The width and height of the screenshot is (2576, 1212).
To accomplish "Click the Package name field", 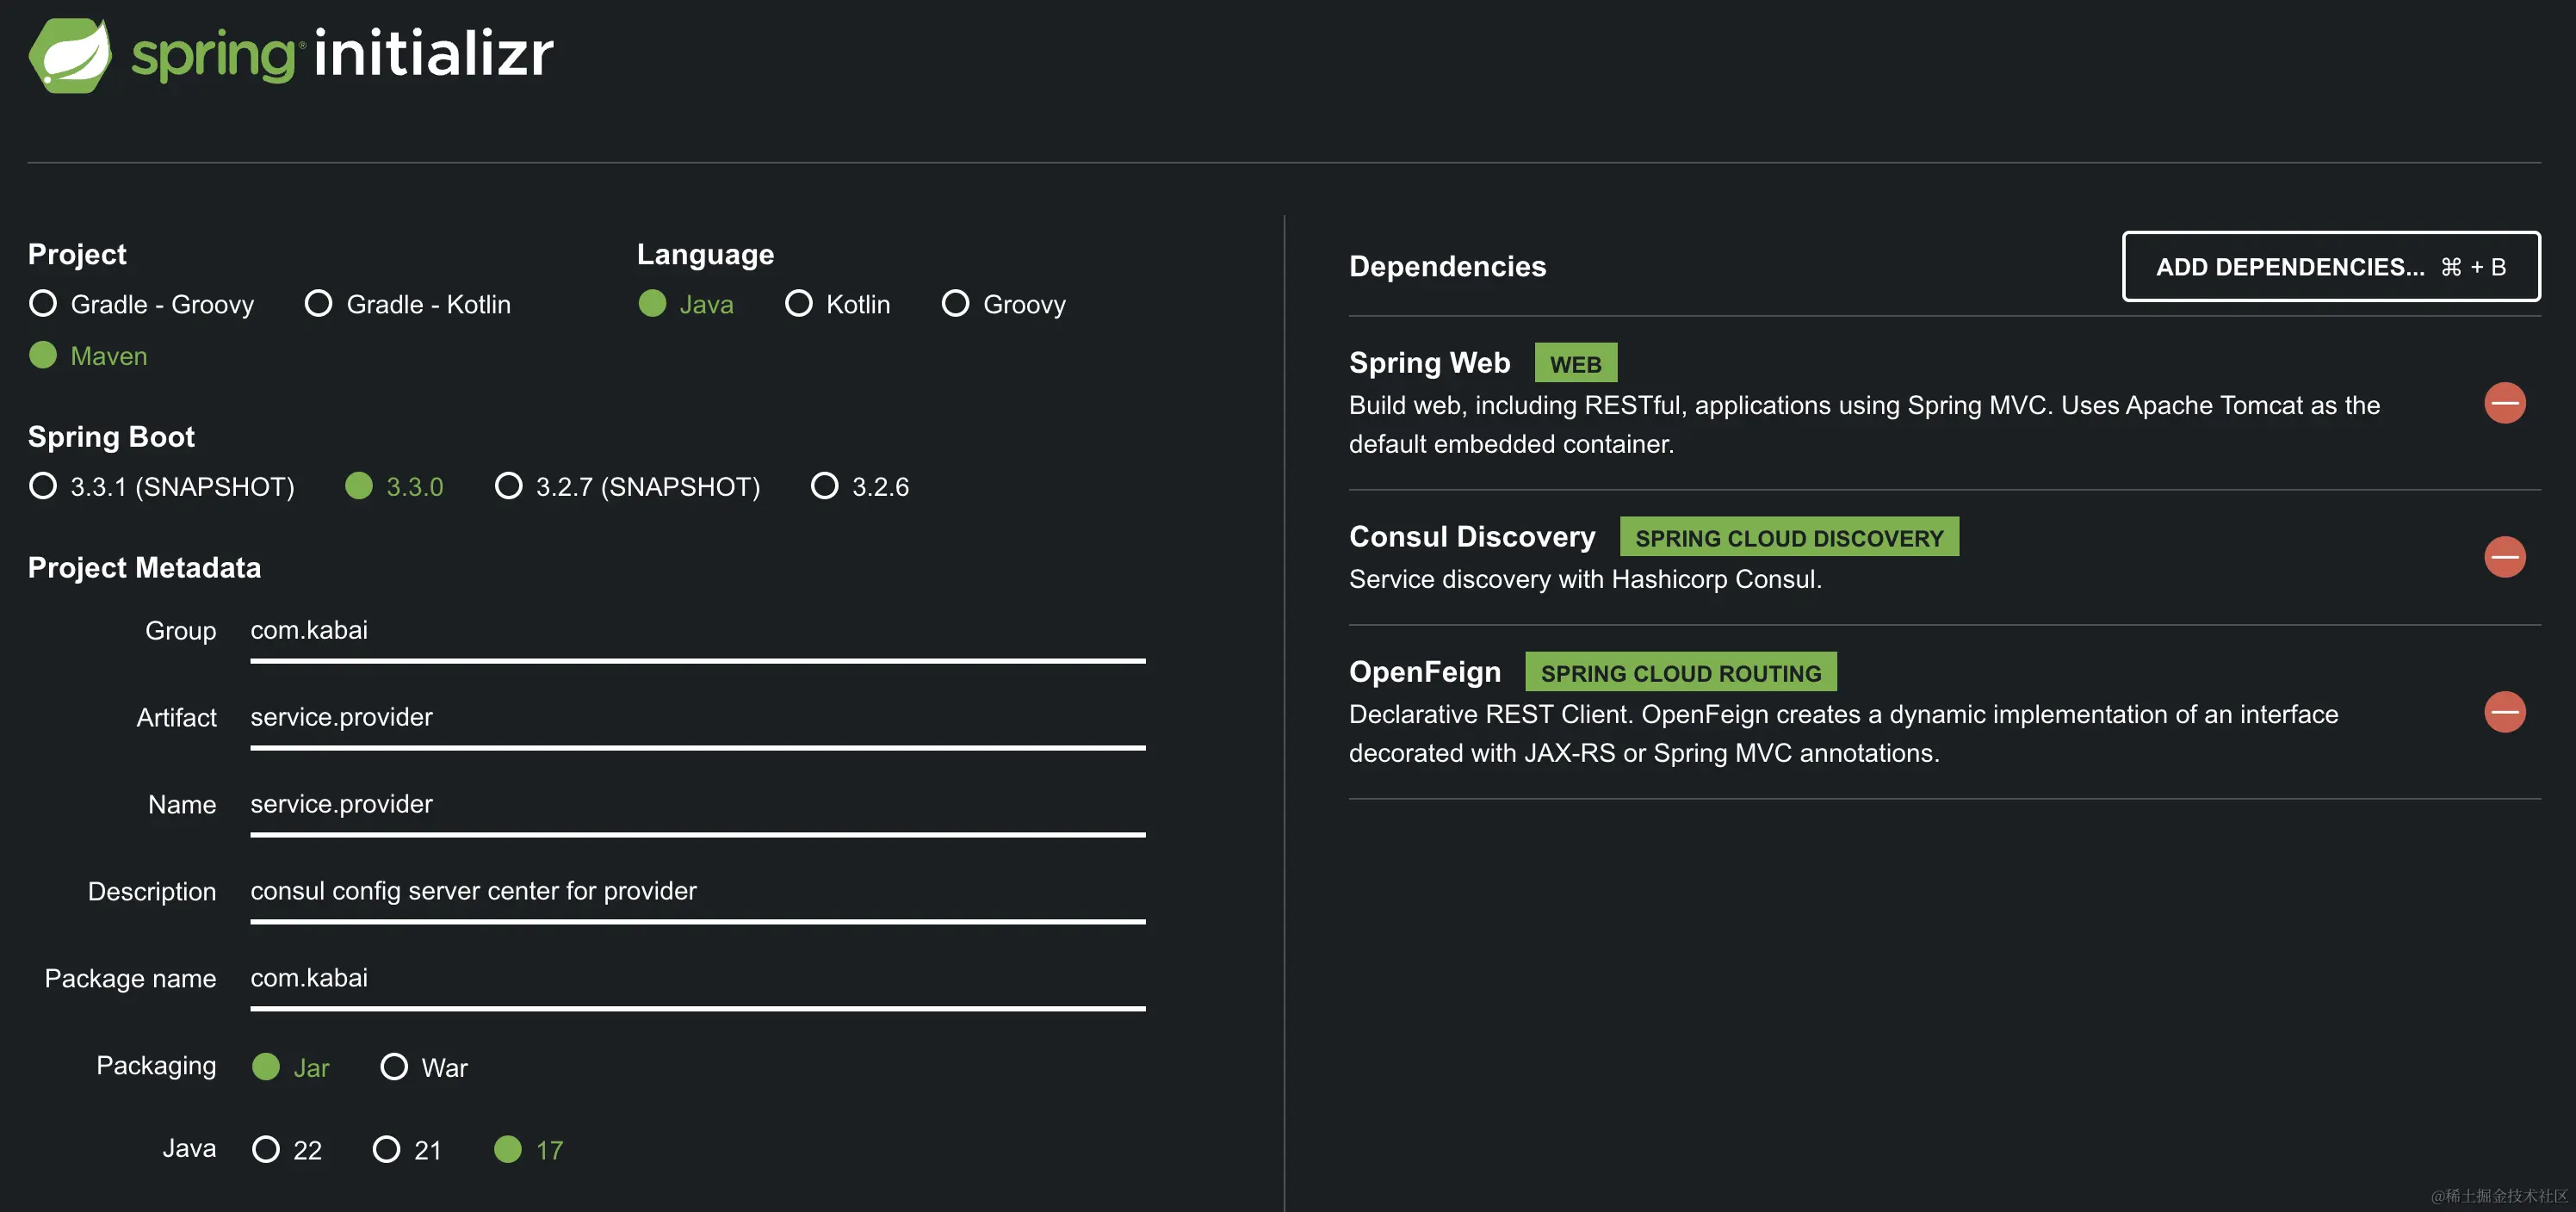I will coord(690,978).
